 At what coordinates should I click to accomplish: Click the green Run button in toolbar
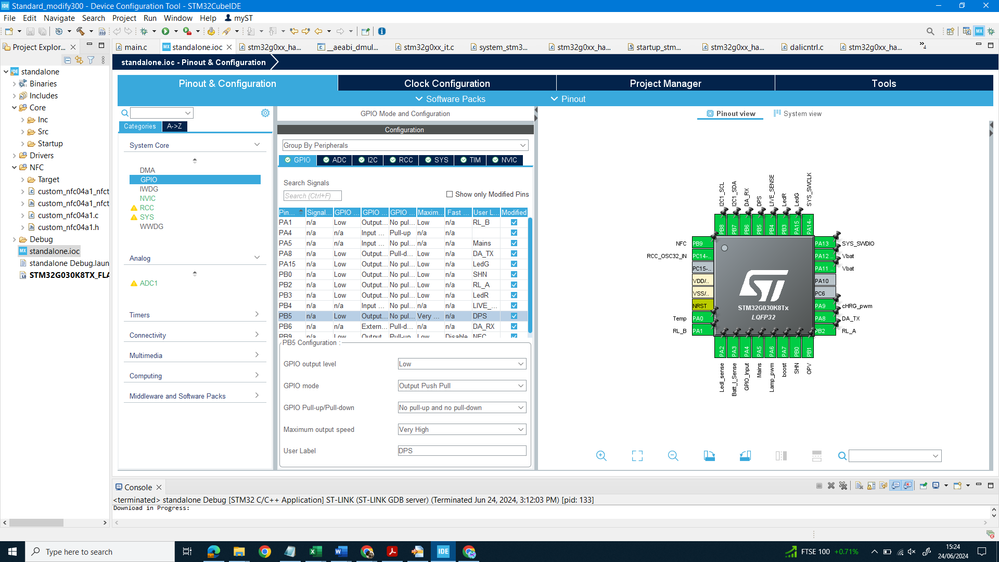[x=165, y=31]
